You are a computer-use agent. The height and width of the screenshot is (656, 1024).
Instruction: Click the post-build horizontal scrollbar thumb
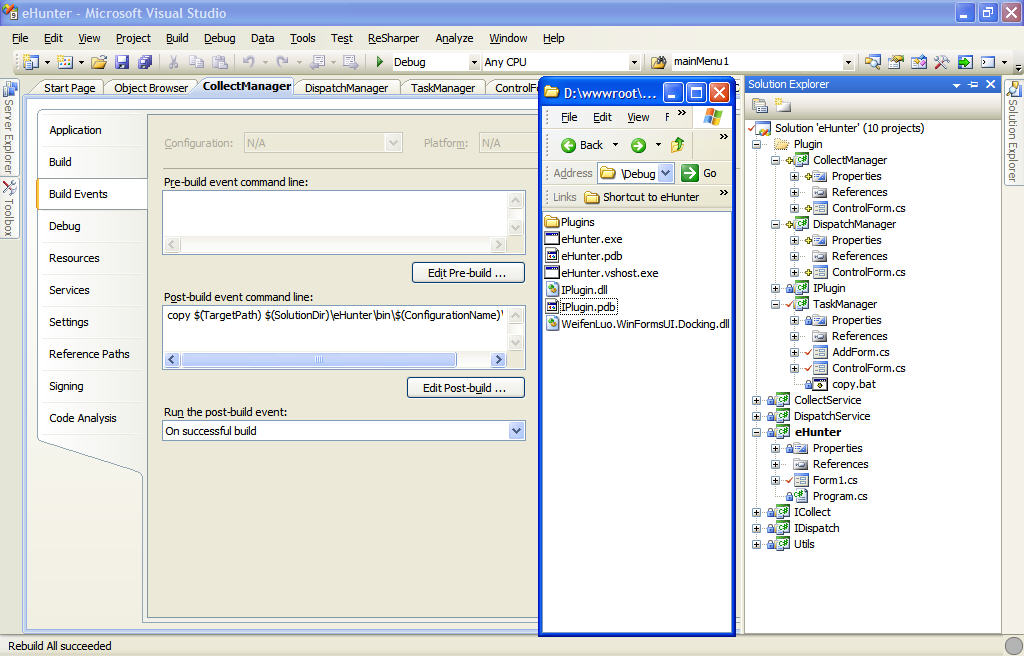tap(319, 359)
